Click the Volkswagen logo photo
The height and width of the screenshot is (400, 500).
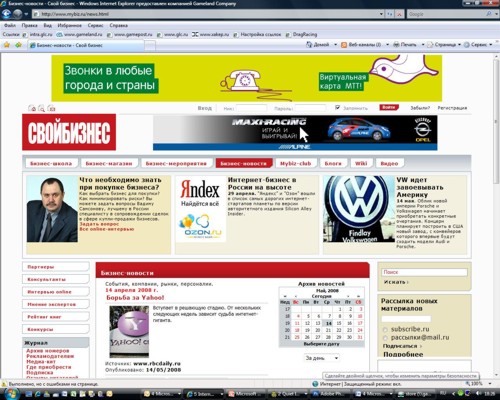point(359,209)
